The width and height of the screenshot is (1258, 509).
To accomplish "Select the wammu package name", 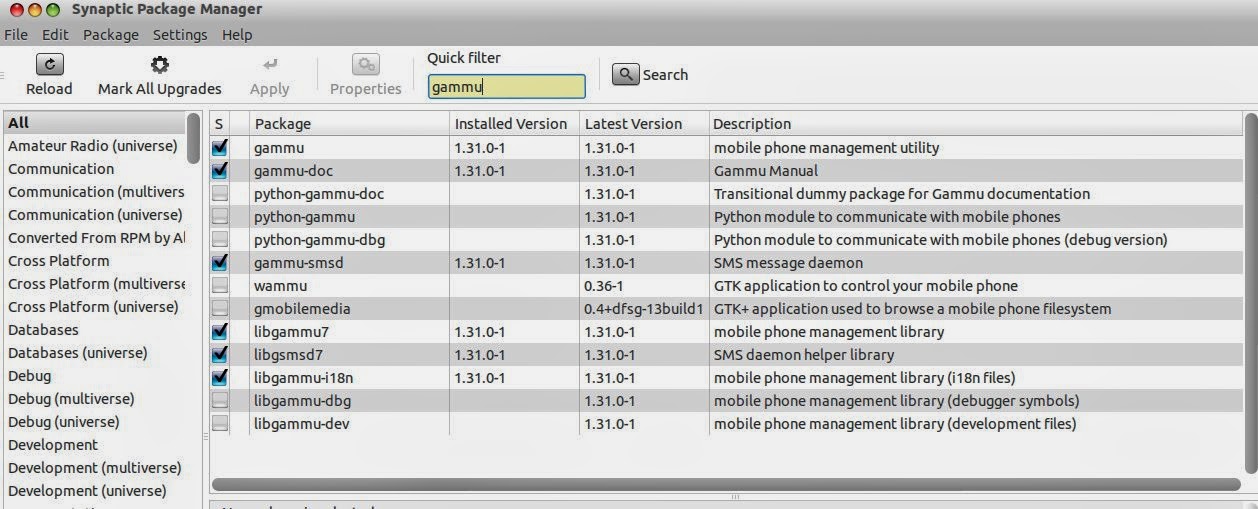I will point(281,285).
